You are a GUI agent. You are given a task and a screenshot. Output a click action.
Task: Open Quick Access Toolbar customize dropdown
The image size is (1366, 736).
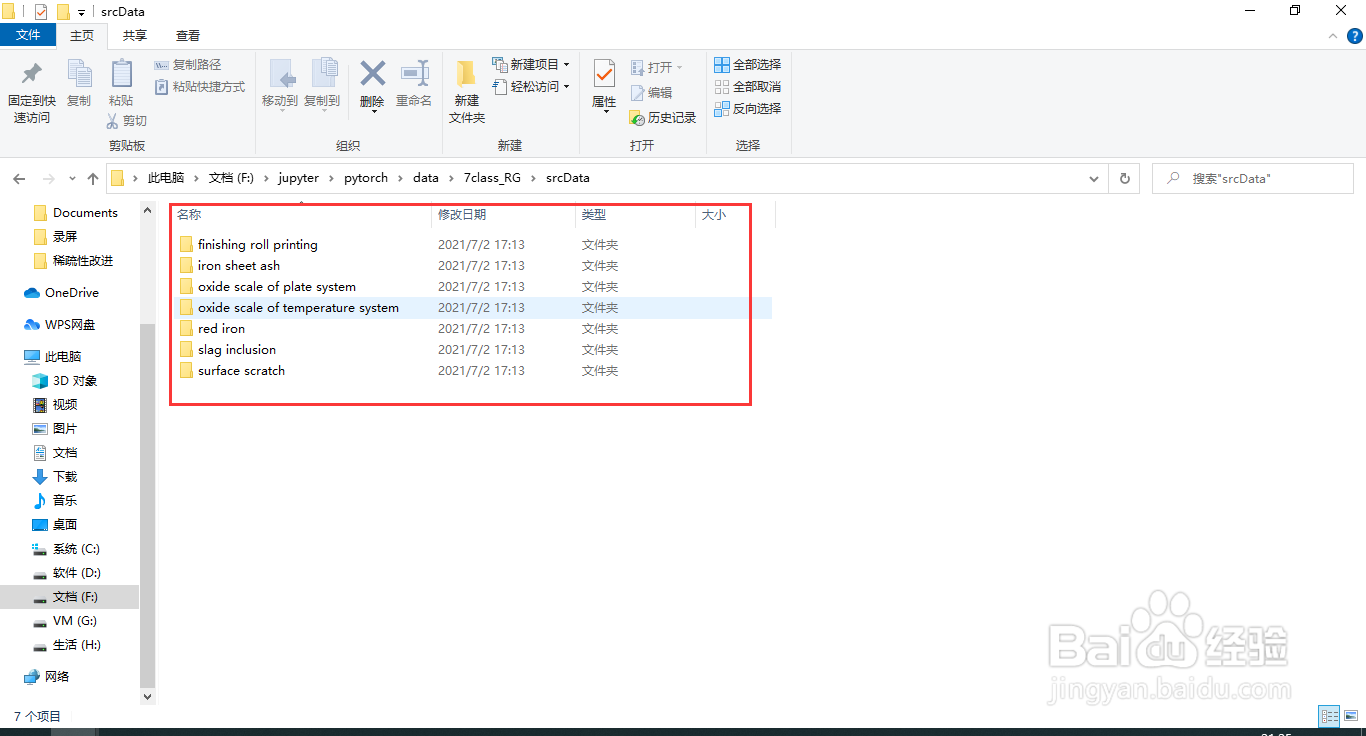click(81, 12)
